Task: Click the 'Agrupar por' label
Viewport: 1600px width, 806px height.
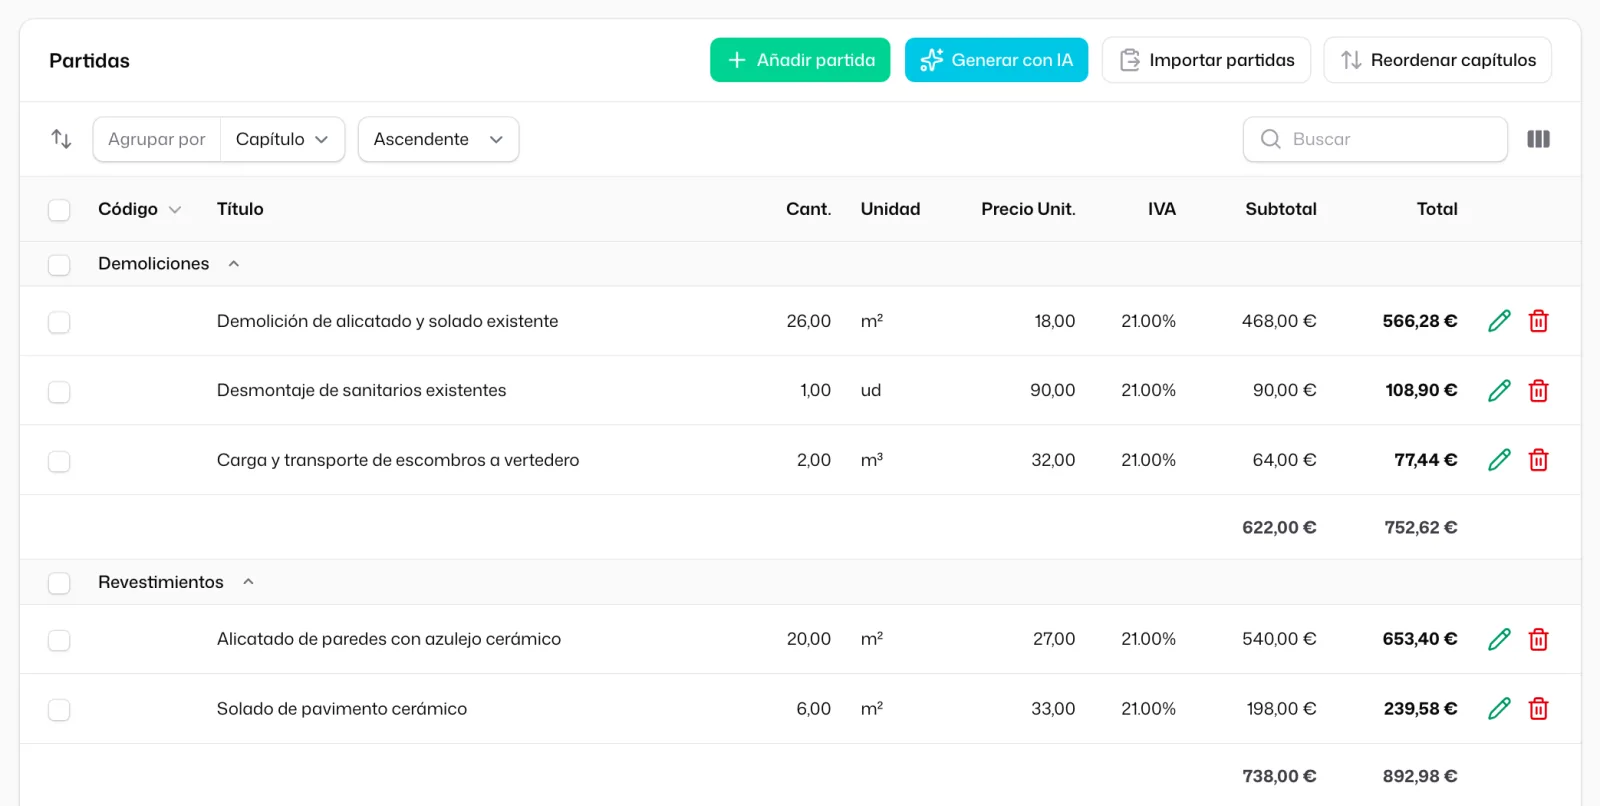Action: pos(157,139)
